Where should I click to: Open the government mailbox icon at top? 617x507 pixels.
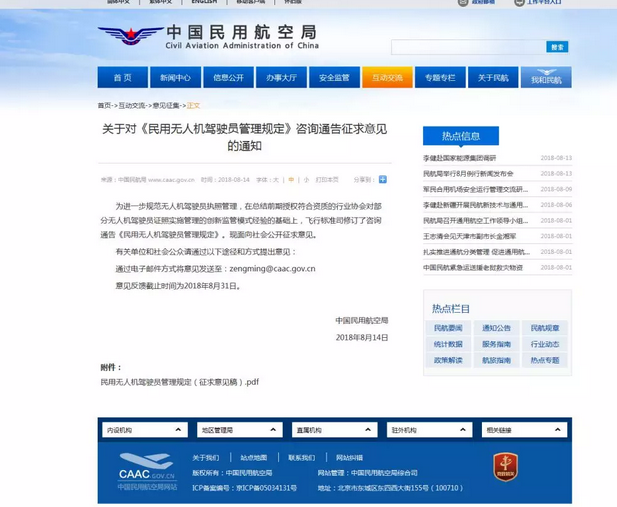pos(463,3)
